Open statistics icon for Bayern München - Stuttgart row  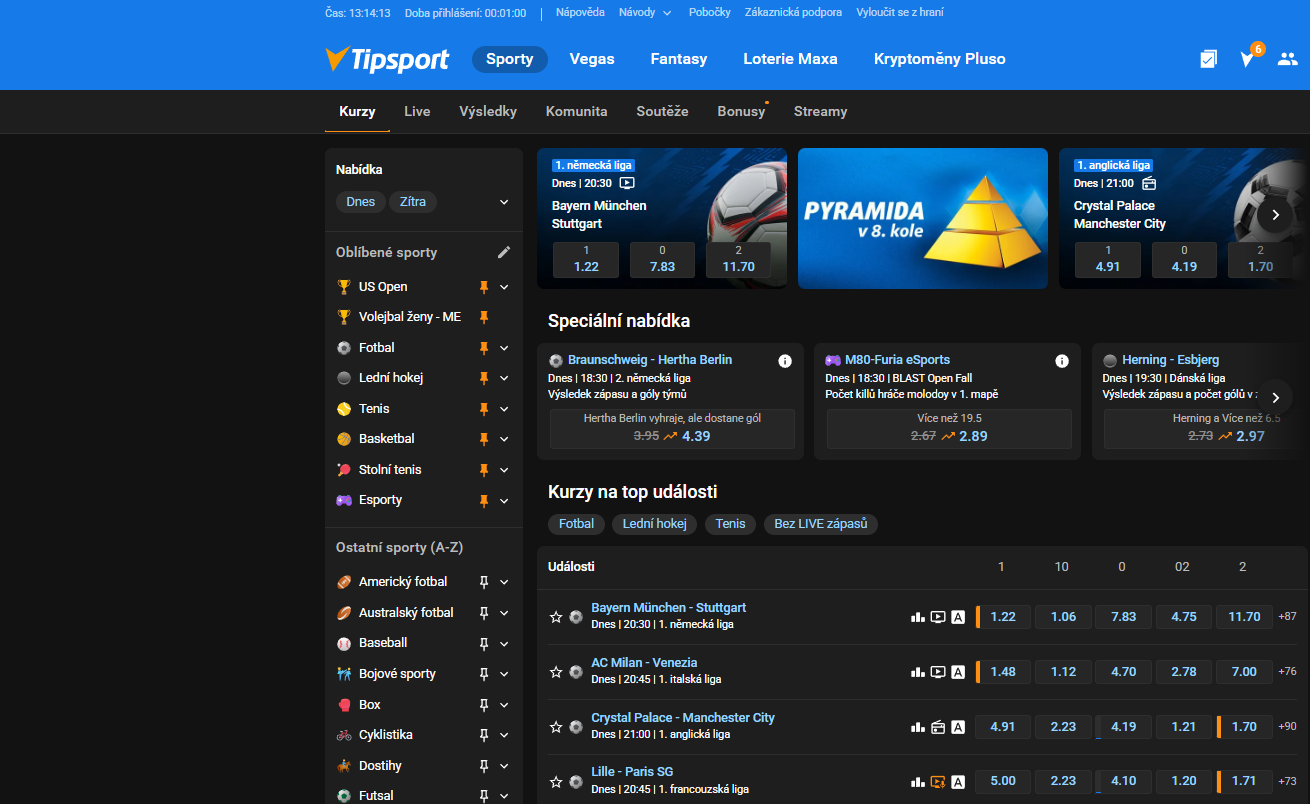coord(918,617)
